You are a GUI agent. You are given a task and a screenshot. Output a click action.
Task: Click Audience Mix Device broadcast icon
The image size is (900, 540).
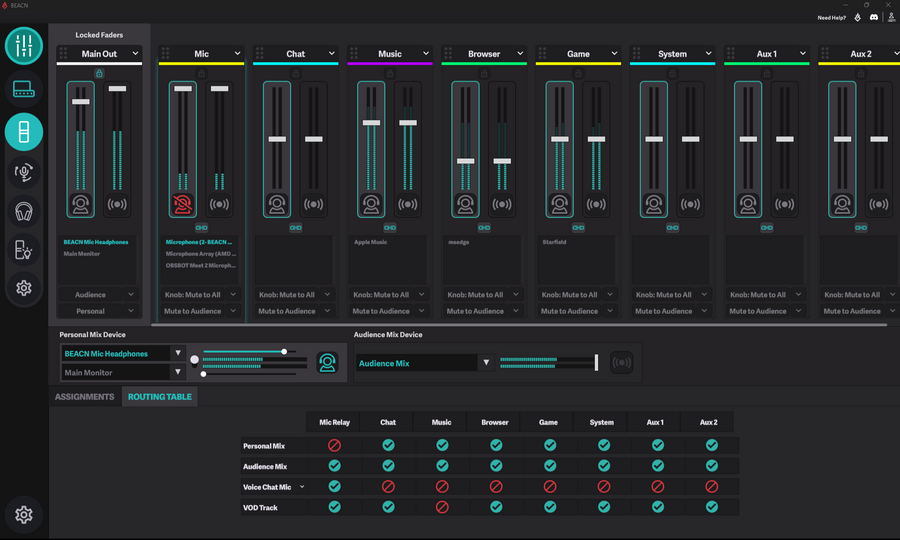pos(621,363)
